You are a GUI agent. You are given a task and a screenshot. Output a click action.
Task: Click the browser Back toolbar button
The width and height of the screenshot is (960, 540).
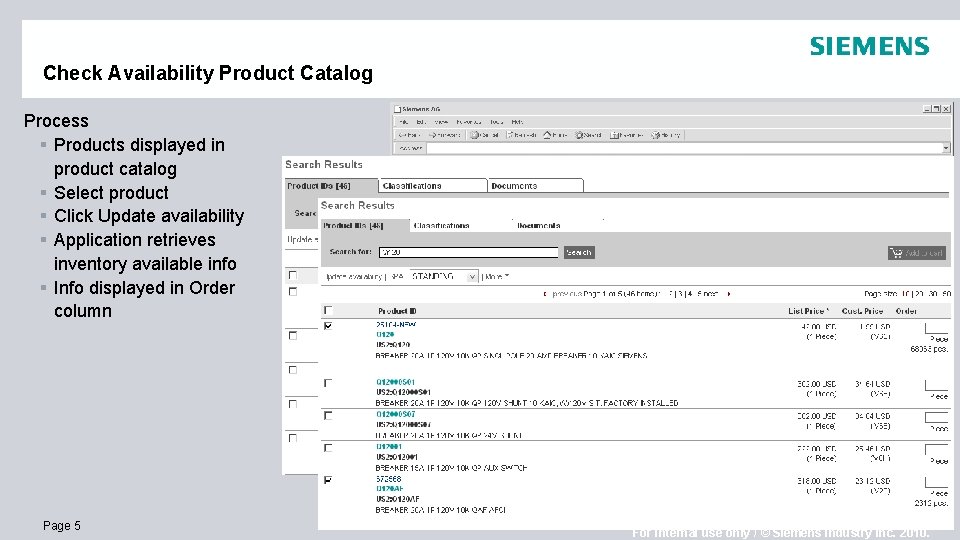click(409, 135)
